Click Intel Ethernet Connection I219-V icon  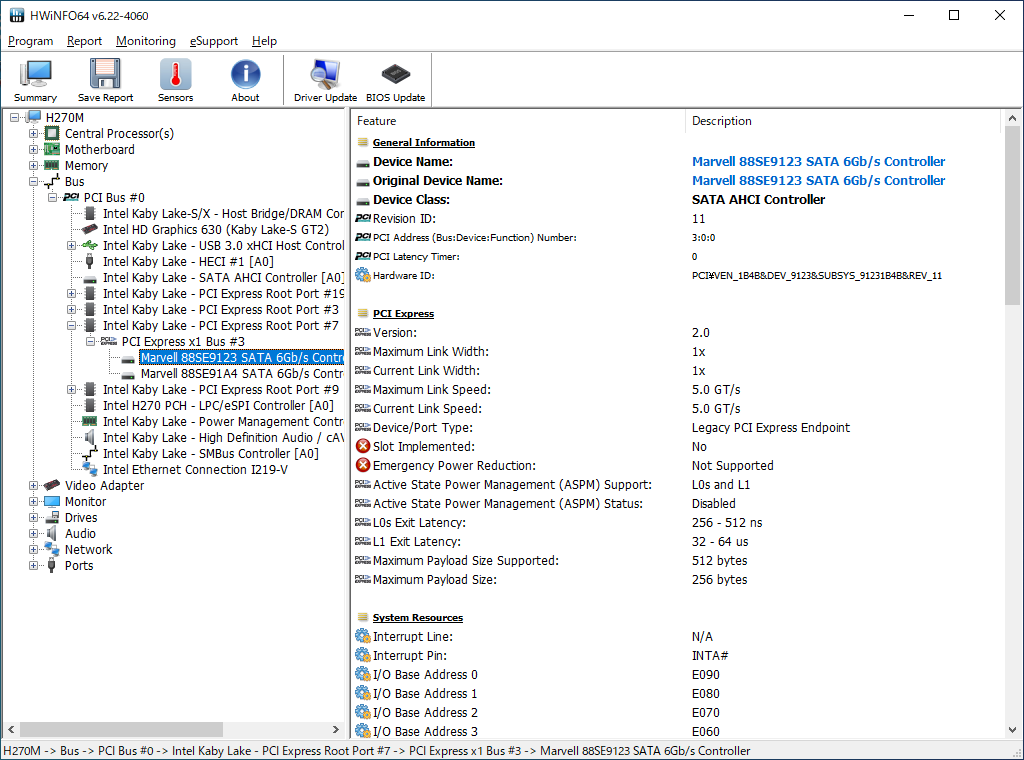point(89,469)
